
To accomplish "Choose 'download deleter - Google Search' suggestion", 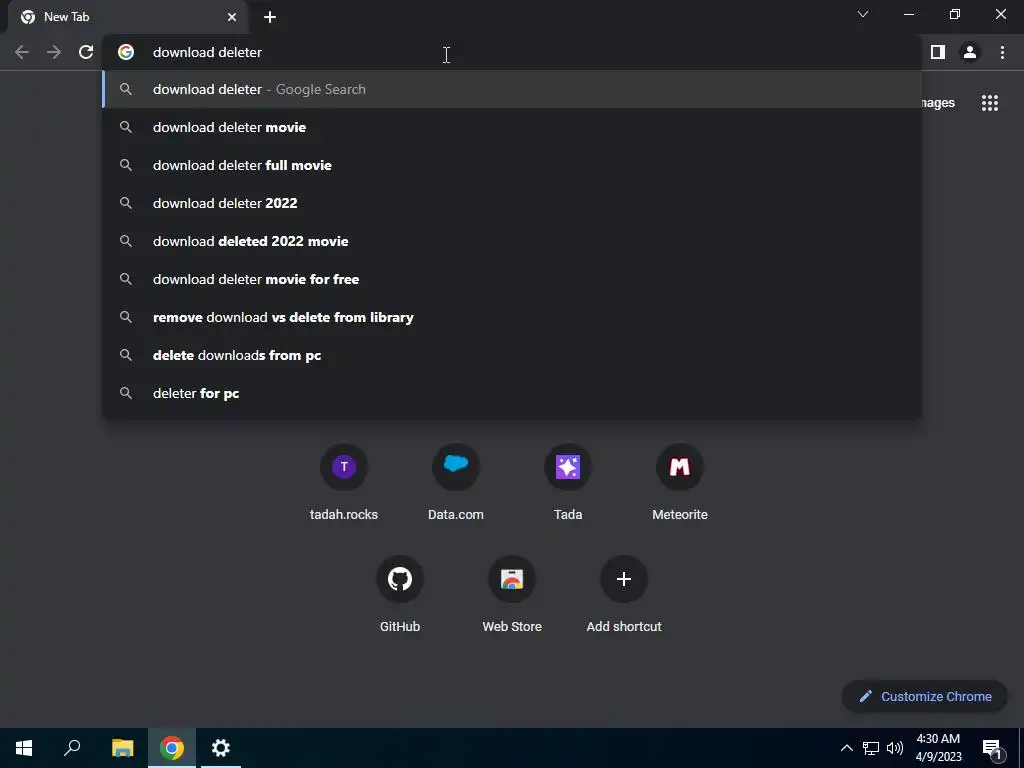I will coord(512,89).
